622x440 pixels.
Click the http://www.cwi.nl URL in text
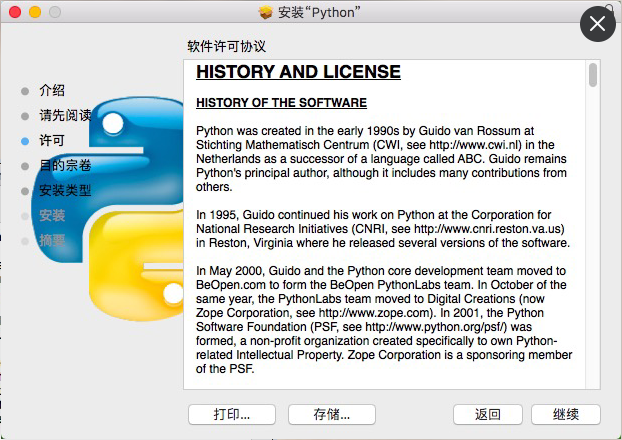click(474, 145)
